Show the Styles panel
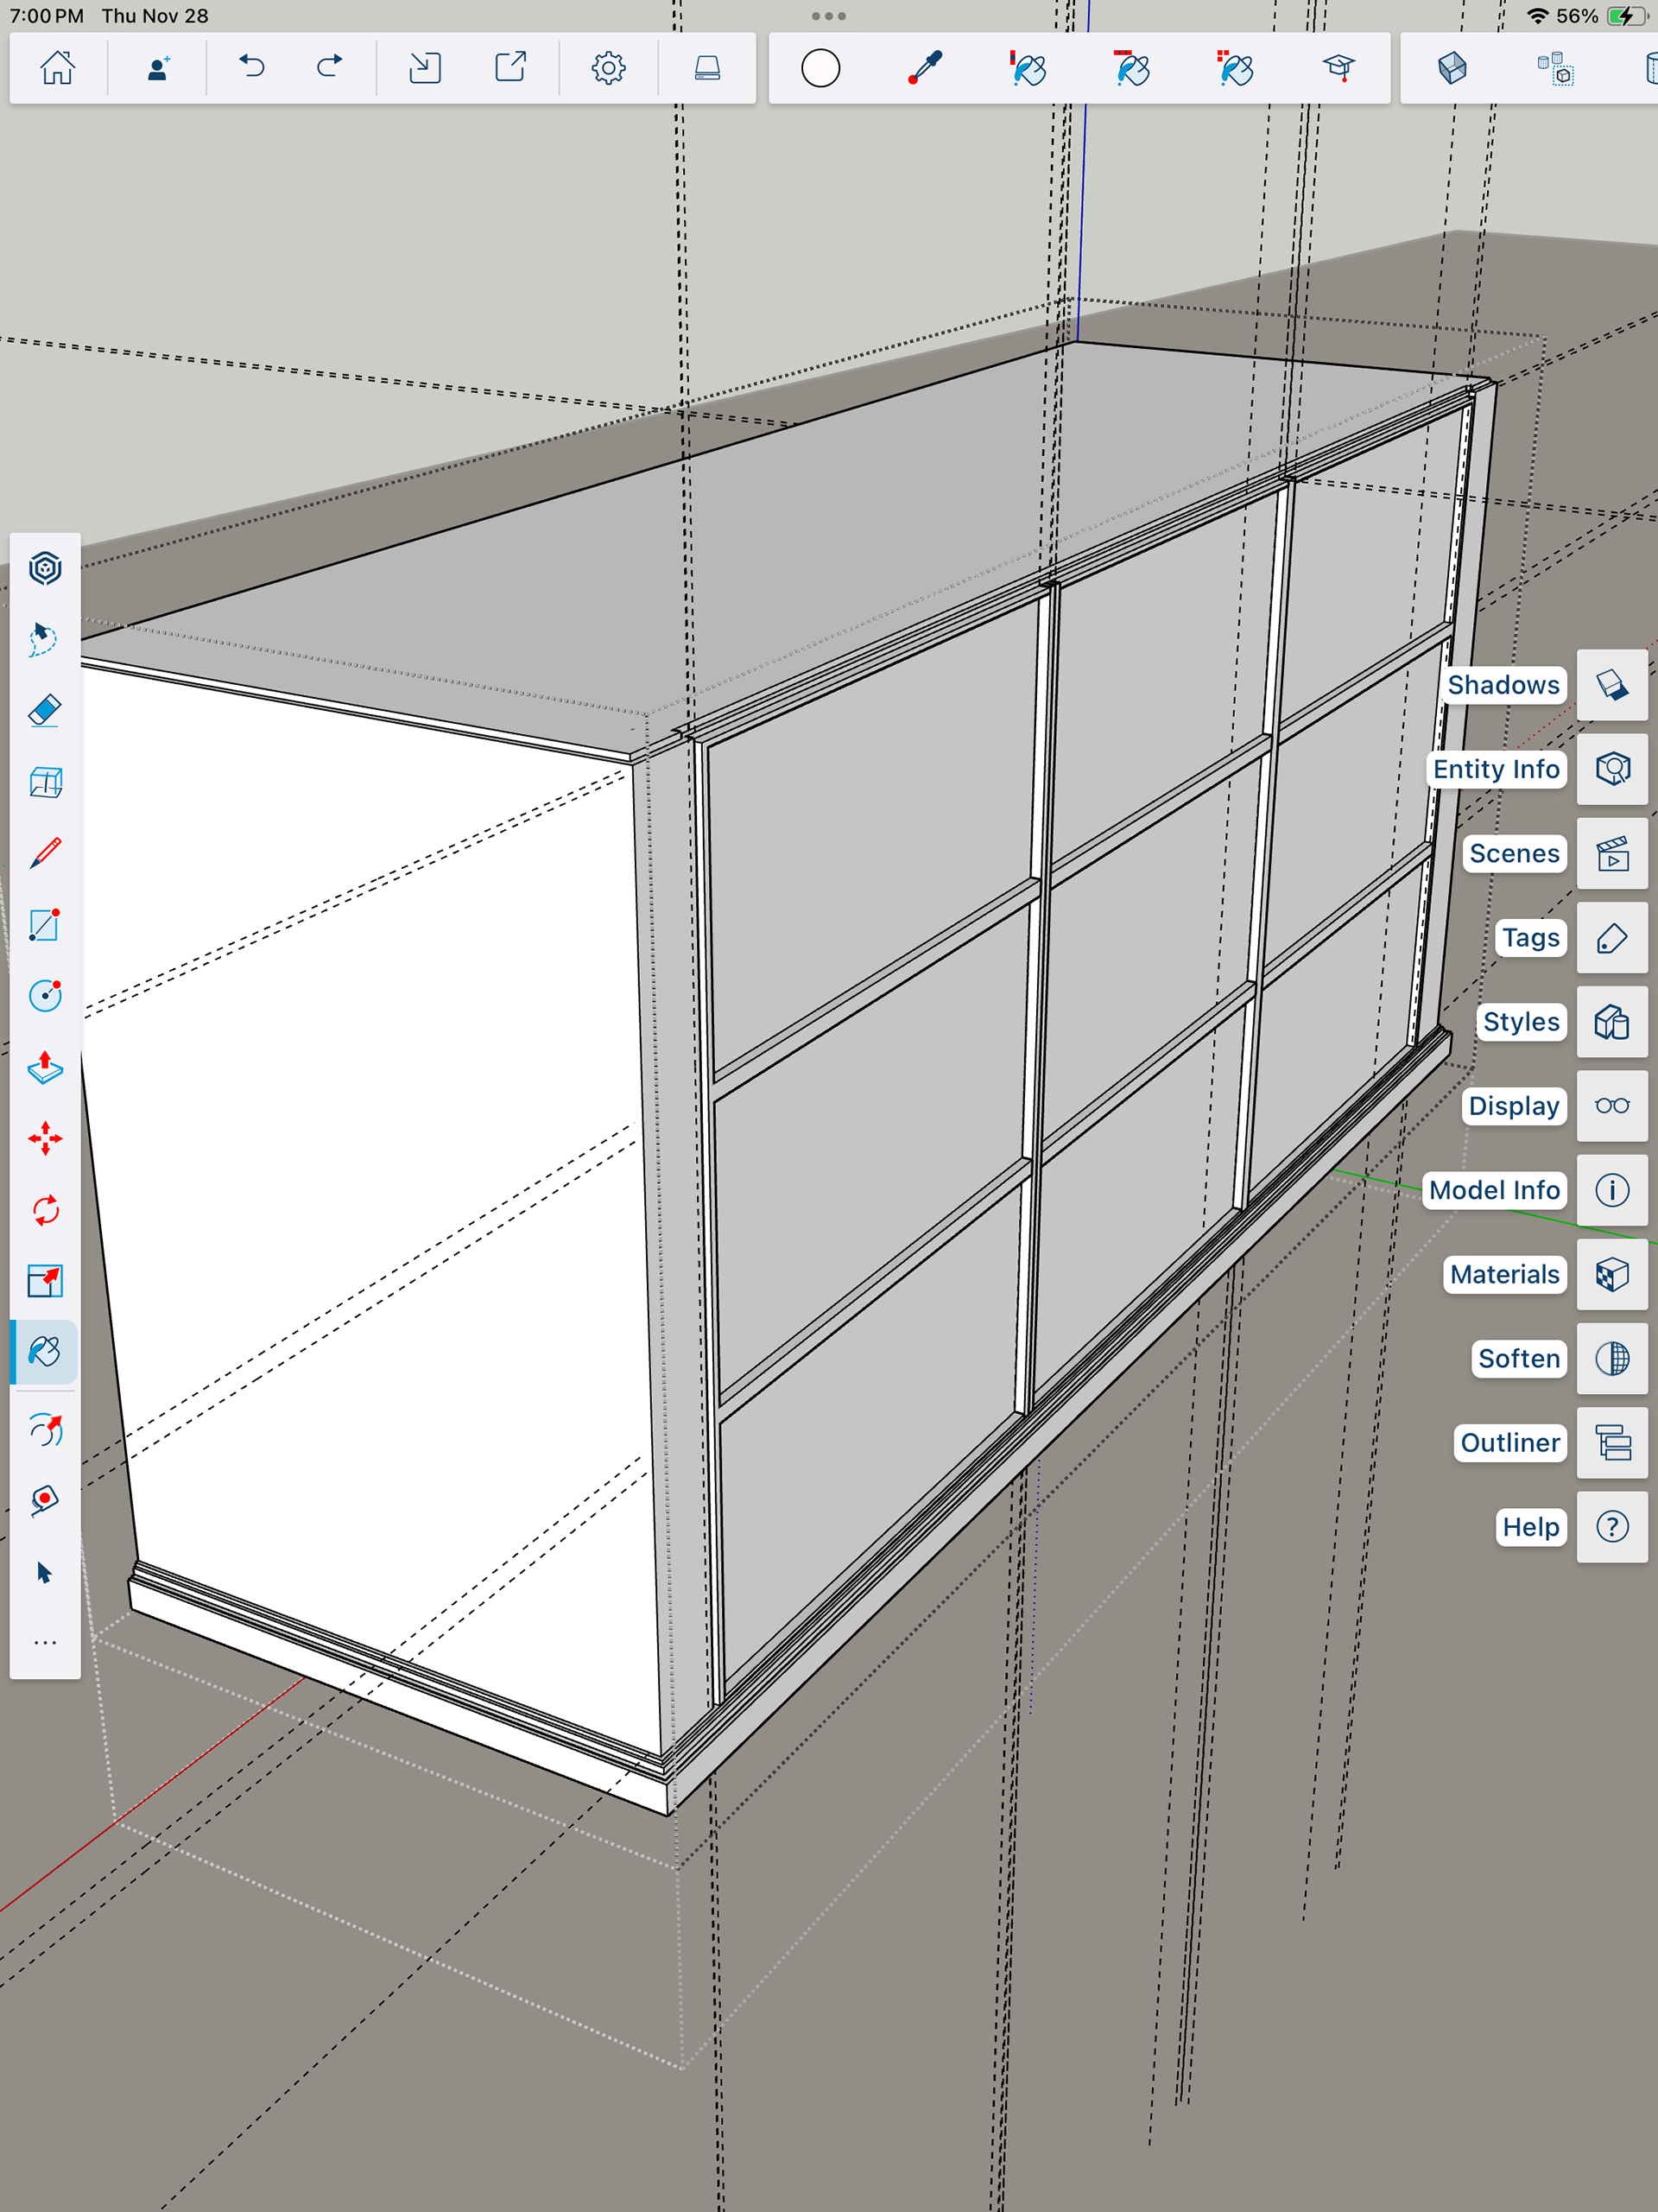 pos(1612,1022)
